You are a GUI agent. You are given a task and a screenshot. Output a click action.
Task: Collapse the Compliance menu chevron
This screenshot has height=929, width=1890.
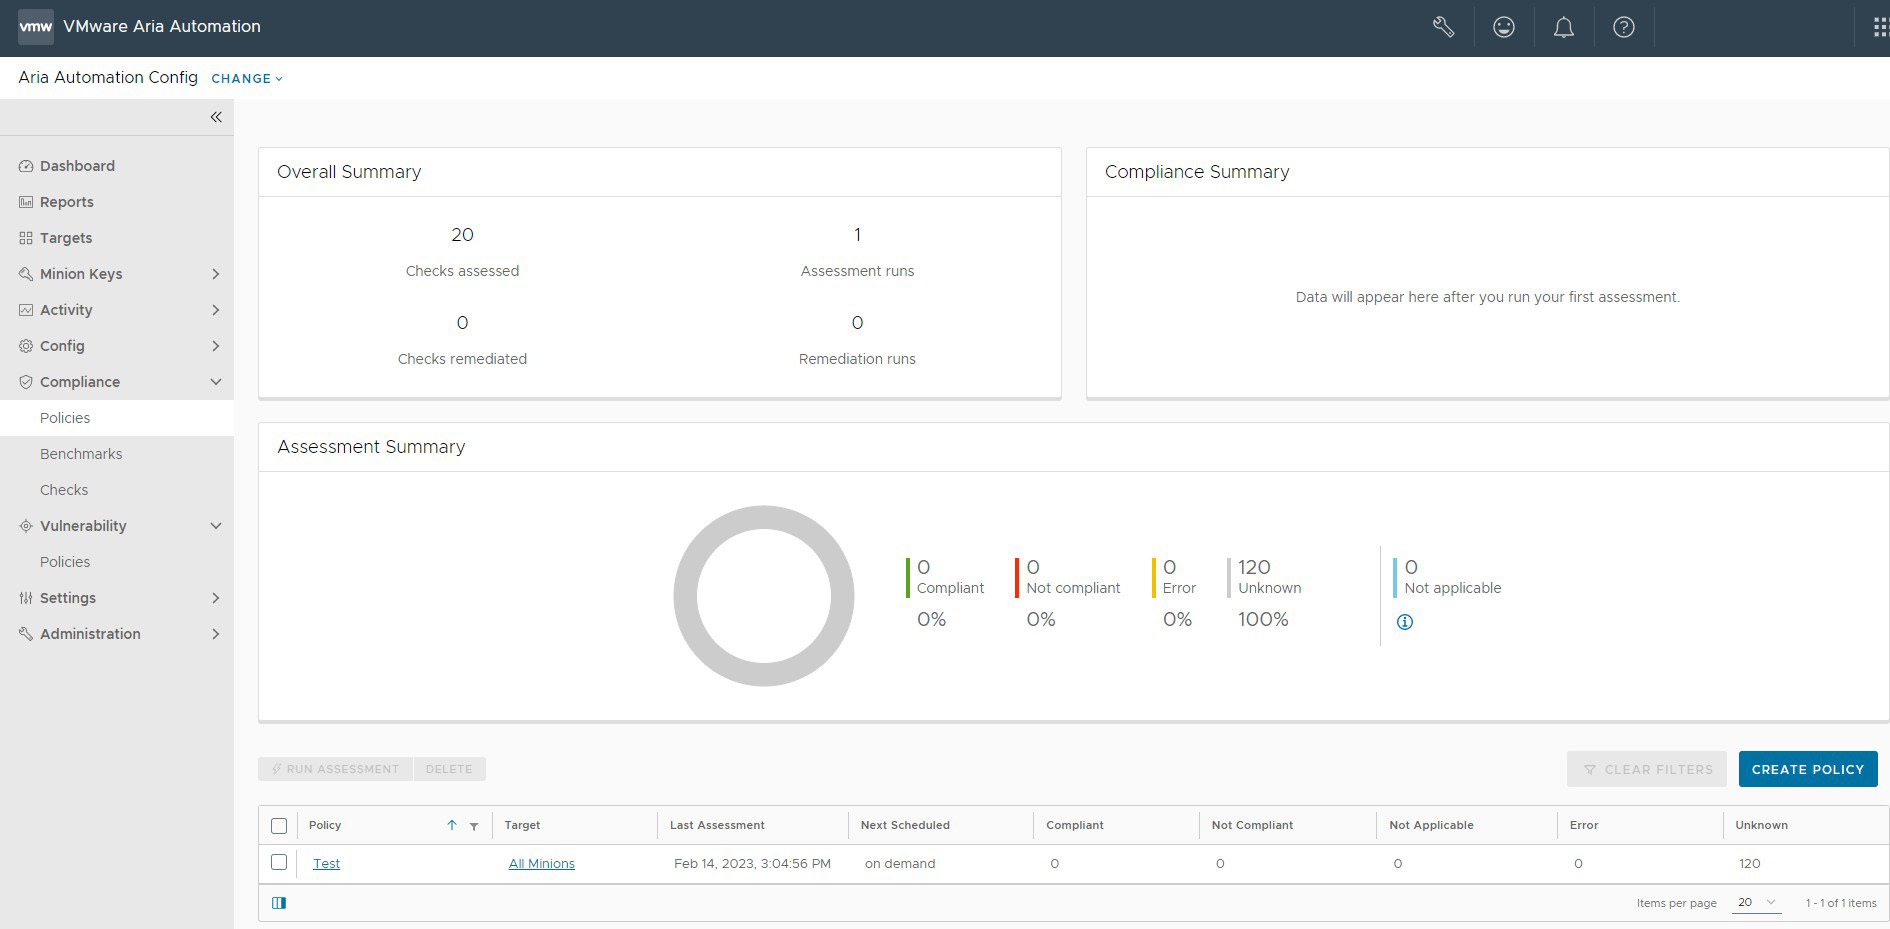point(215,382)
